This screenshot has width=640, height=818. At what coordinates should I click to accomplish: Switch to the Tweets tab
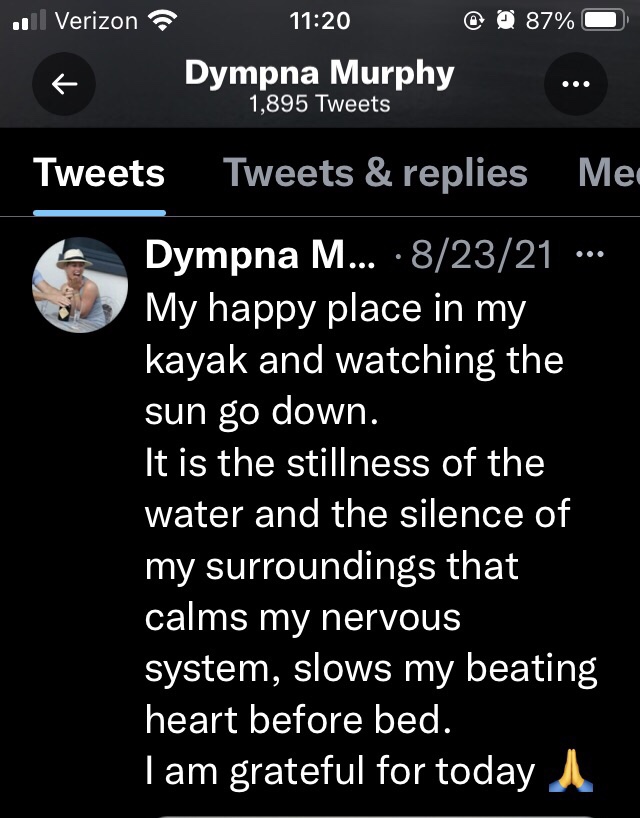click(x=99, y=173)
